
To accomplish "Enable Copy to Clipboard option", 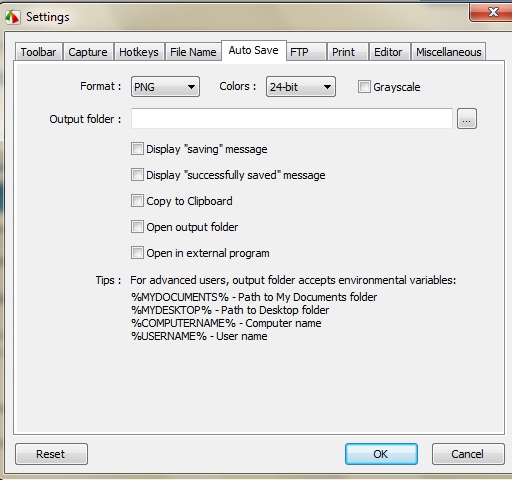I will 137,201.
